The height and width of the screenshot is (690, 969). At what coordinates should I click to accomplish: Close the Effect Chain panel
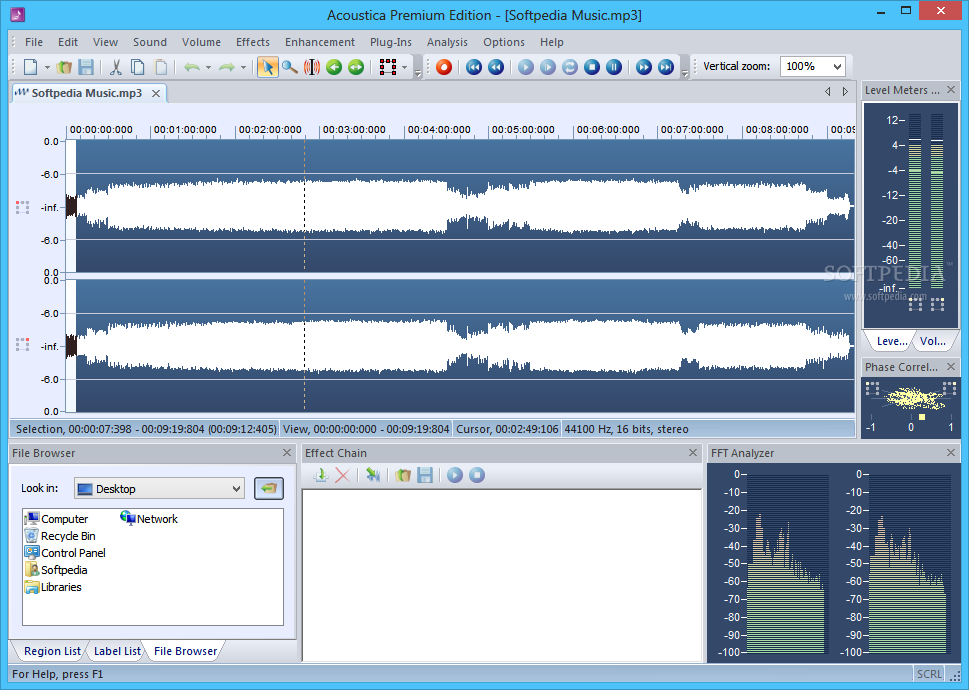point(693,453)
